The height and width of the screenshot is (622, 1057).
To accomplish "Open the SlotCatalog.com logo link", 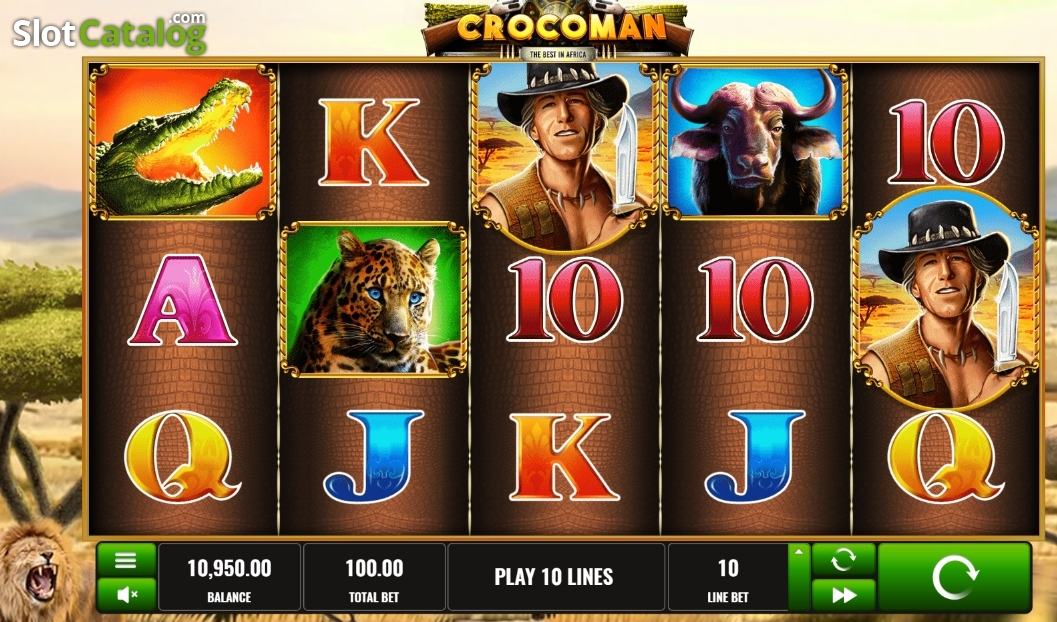I will coord(109,32).
